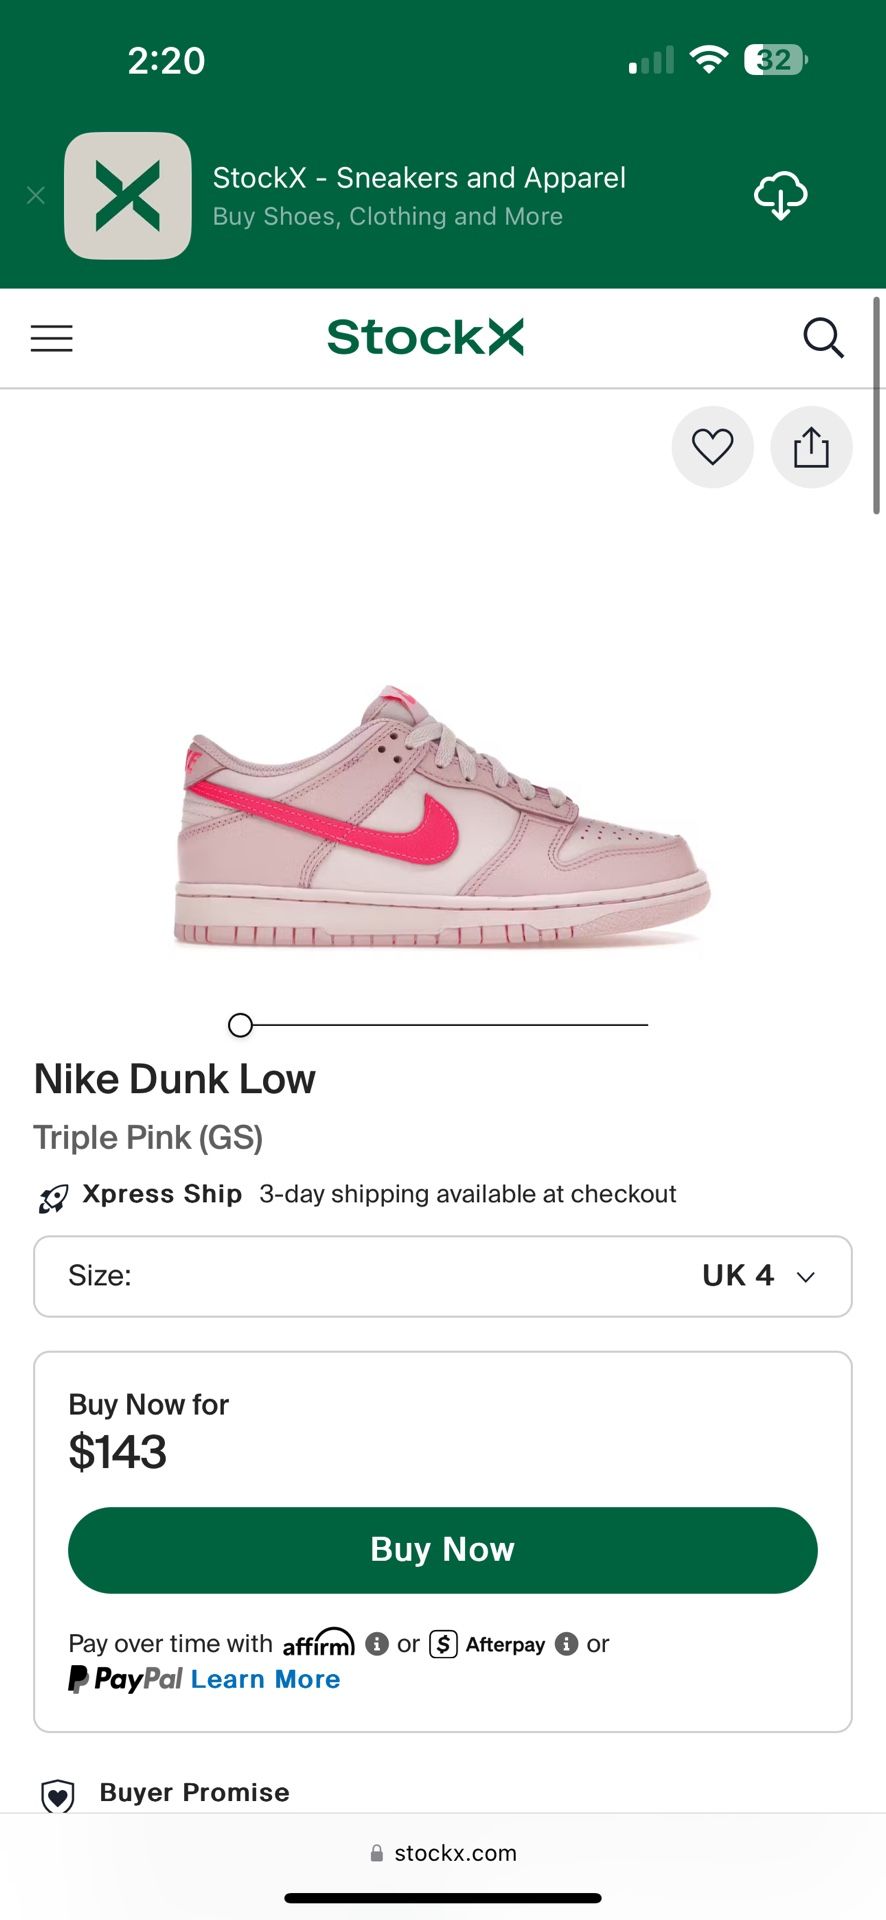Follow the PayPal Learn More link

265,1679
